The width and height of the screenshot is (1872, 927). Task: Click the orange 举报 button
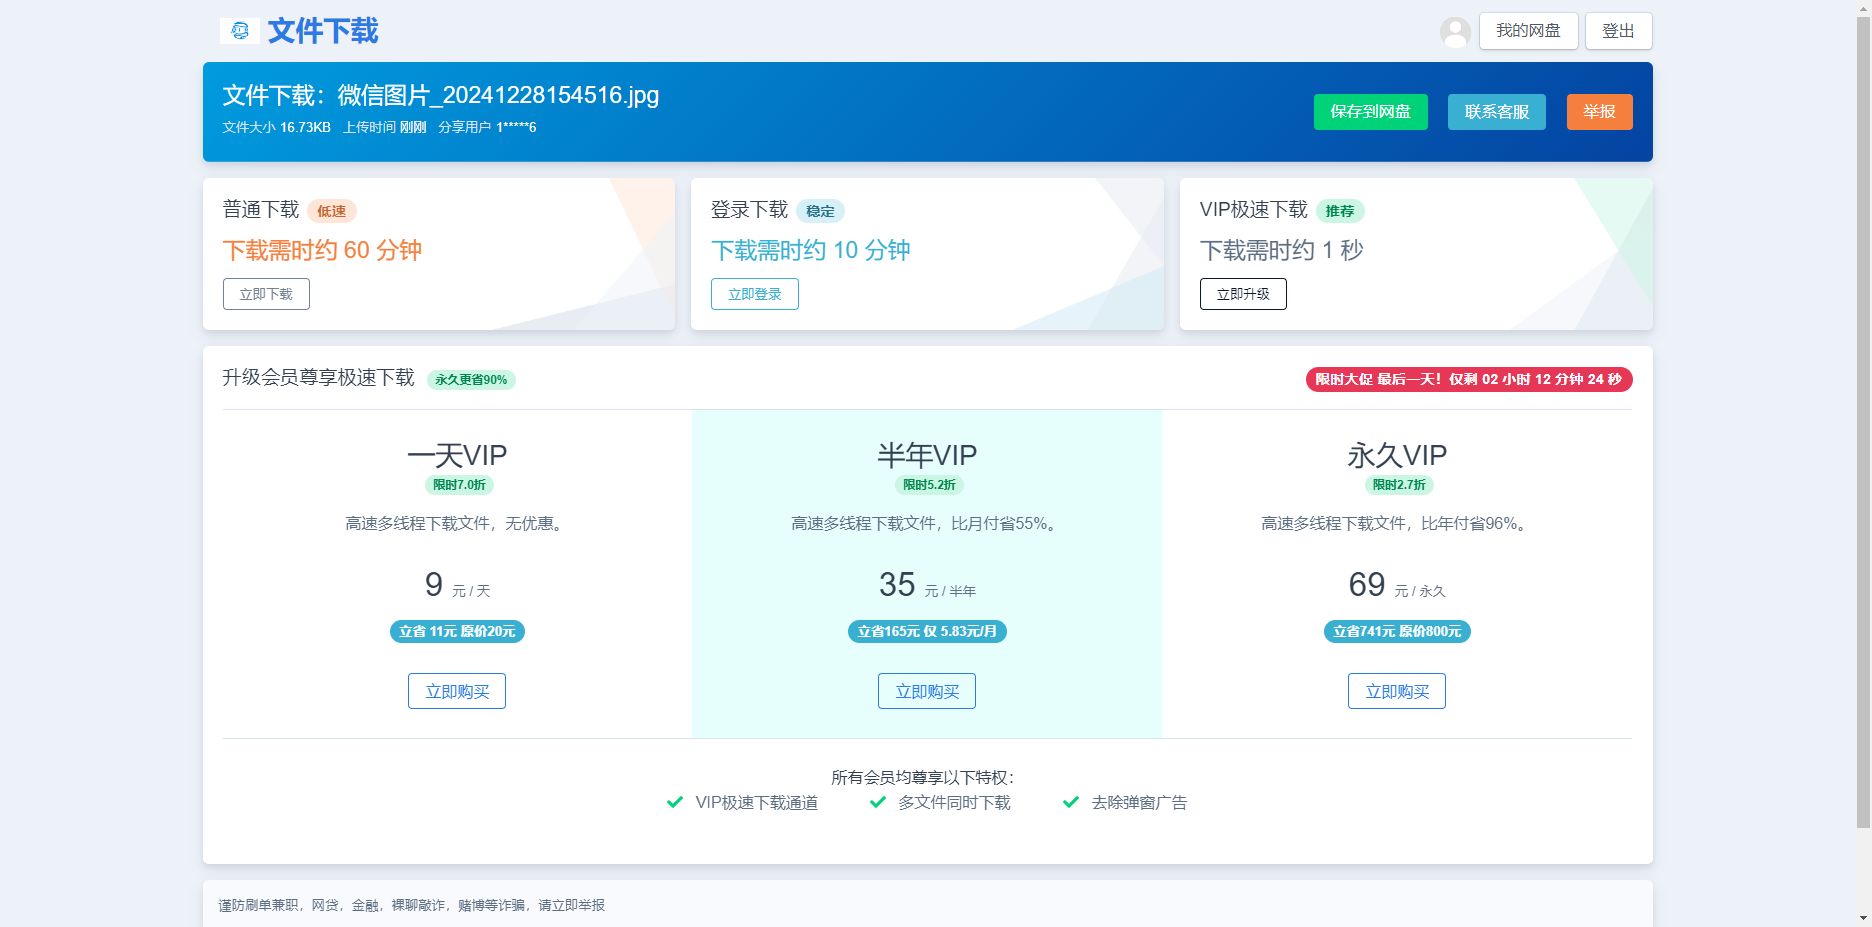[1598, 112]
